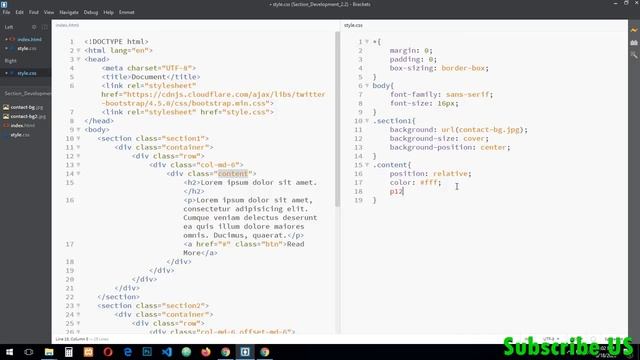Image resolution: width=640 pixels, height=360 pixels.
Task: Click the green globe taskbar icon
Action: [186, 352]
